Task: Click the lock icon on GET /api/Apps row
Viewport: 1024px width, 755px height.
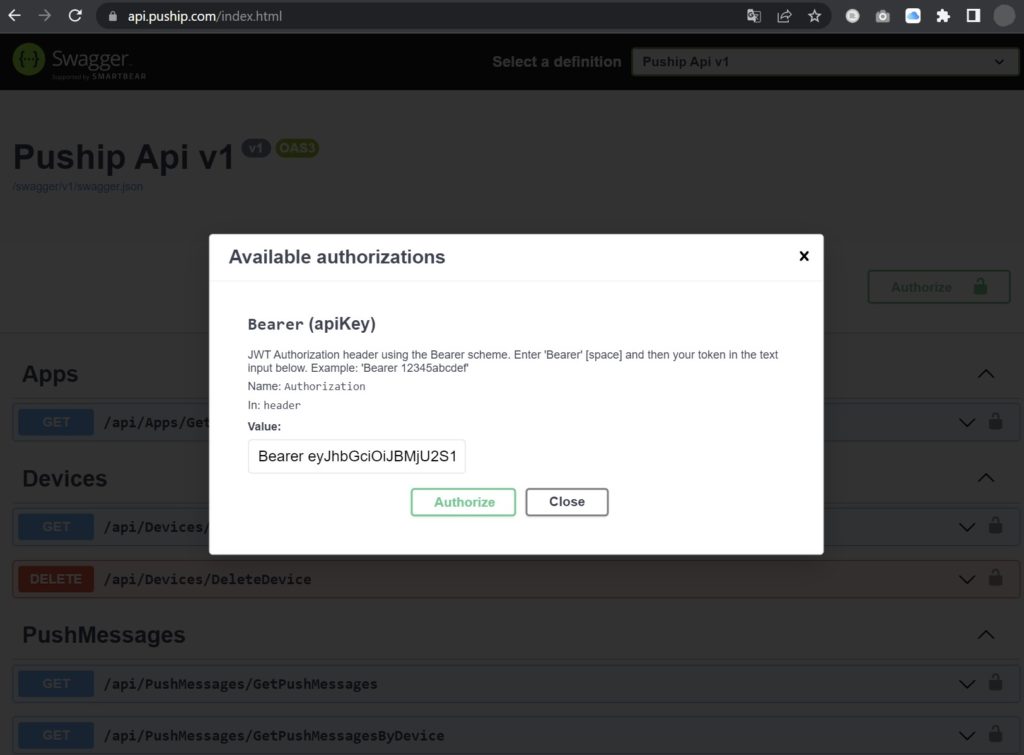Action: pos(995,421)
